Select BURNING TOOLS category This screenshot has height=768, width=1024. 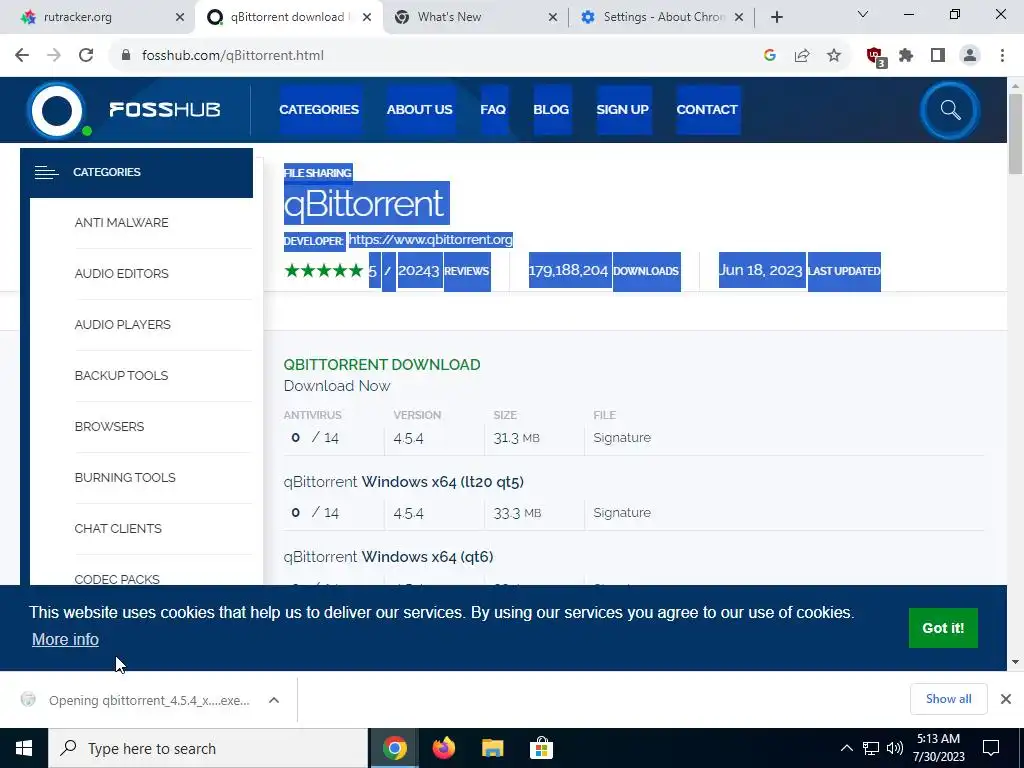(x=125, y=477)
